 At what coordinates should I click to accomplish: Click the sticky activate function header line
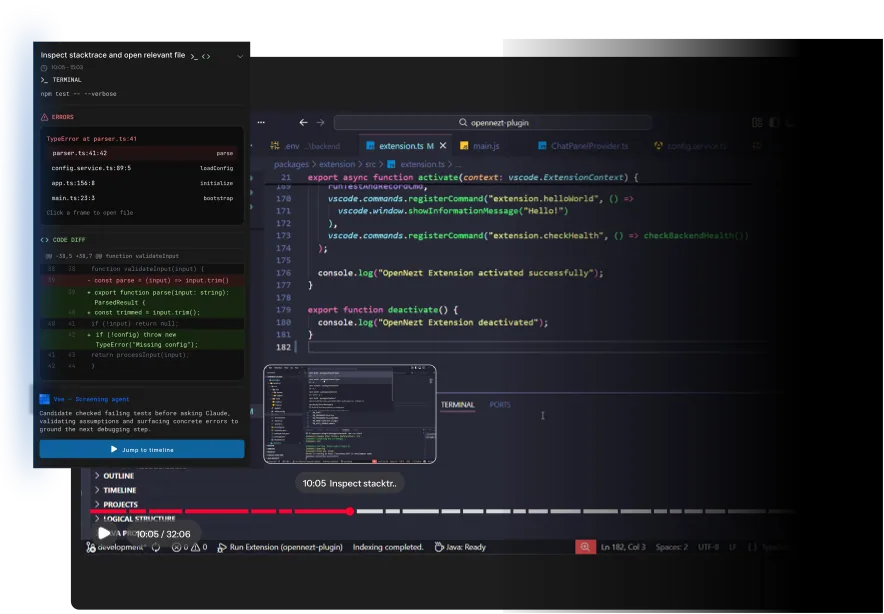click(472, 177)
